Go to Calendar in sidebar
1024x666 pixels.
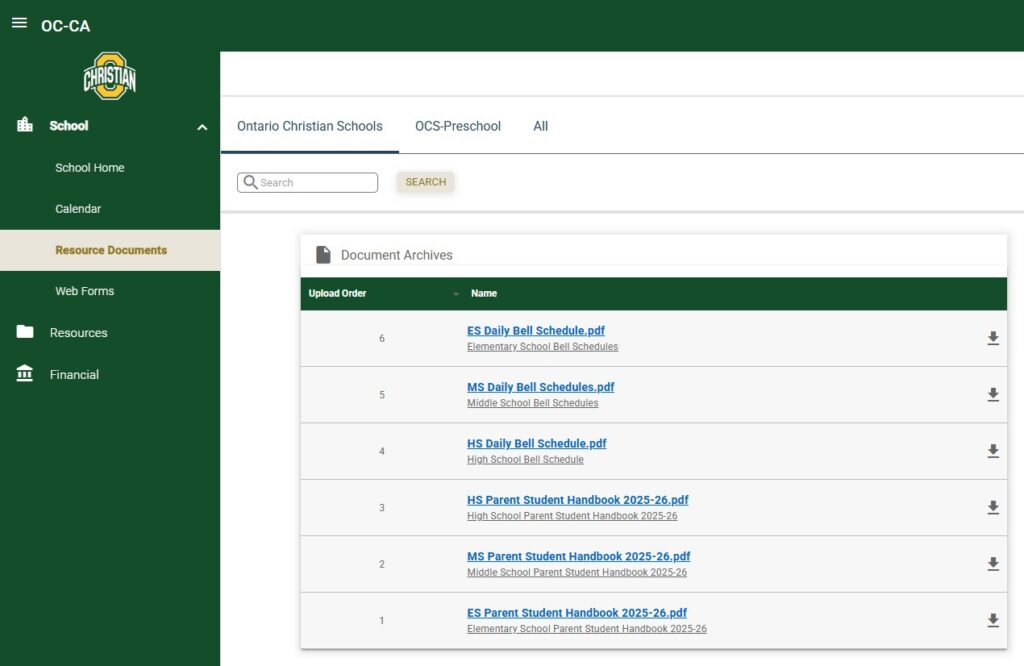(78, 209)
